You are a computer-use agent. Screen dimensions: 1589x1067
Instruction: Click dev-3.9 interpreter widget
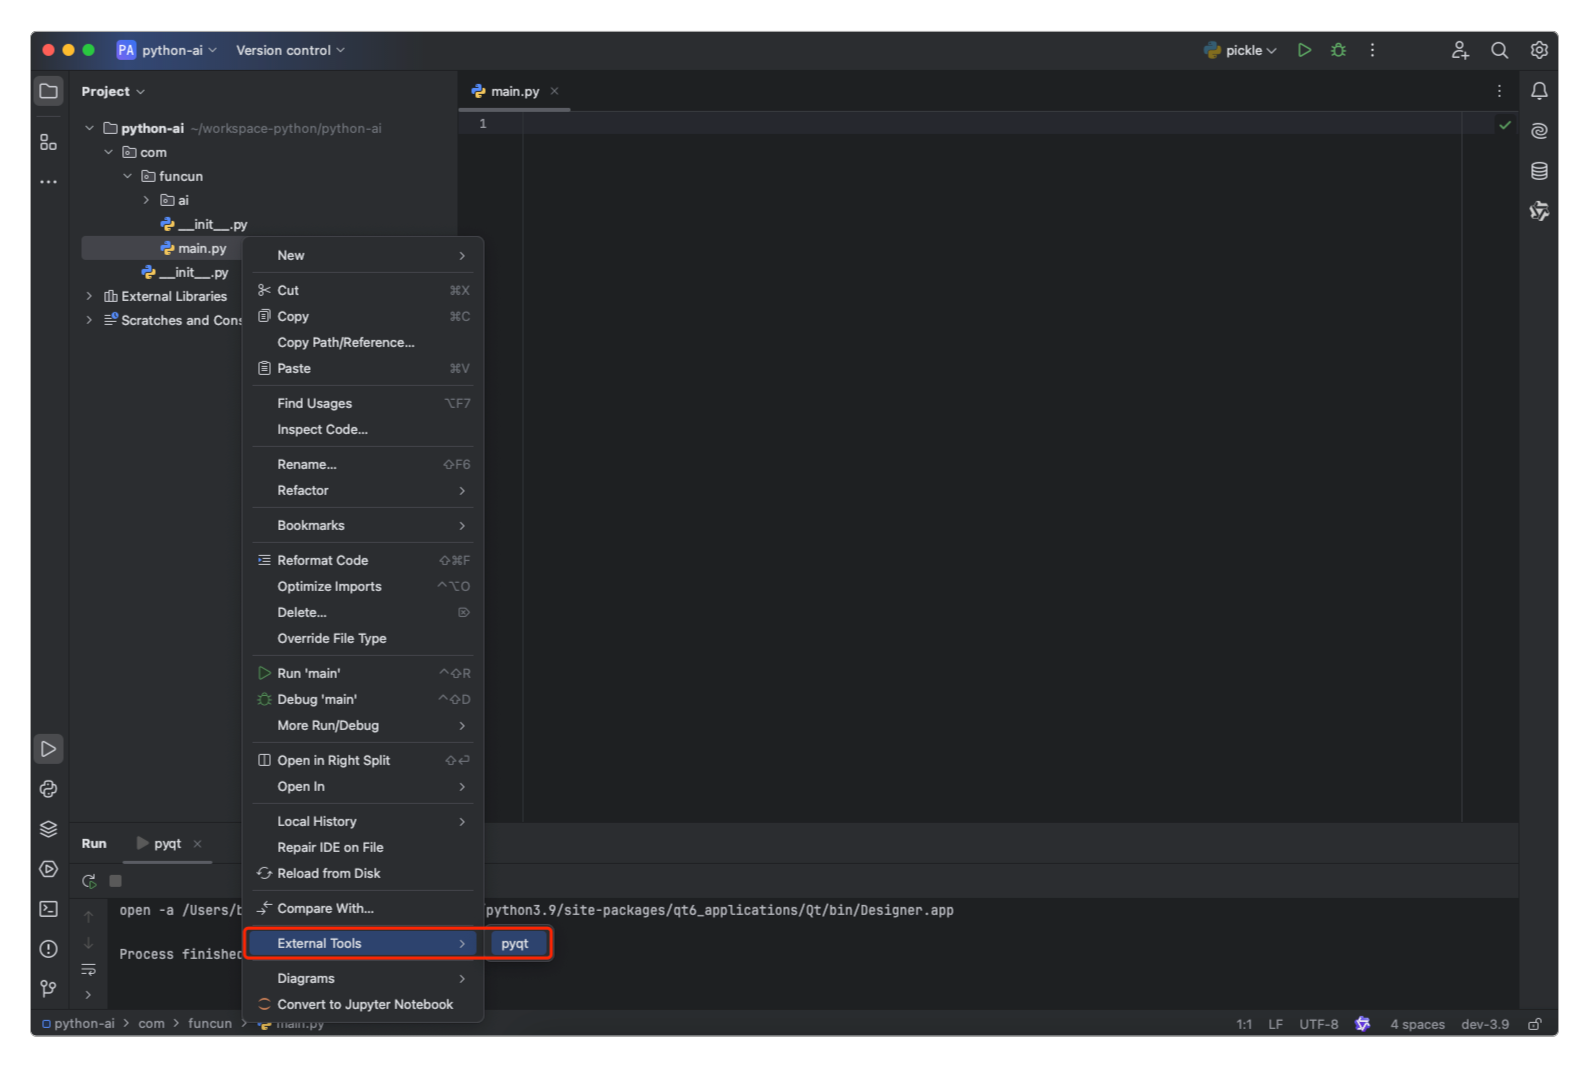pyautogui.click(x=1485, y=1024)
